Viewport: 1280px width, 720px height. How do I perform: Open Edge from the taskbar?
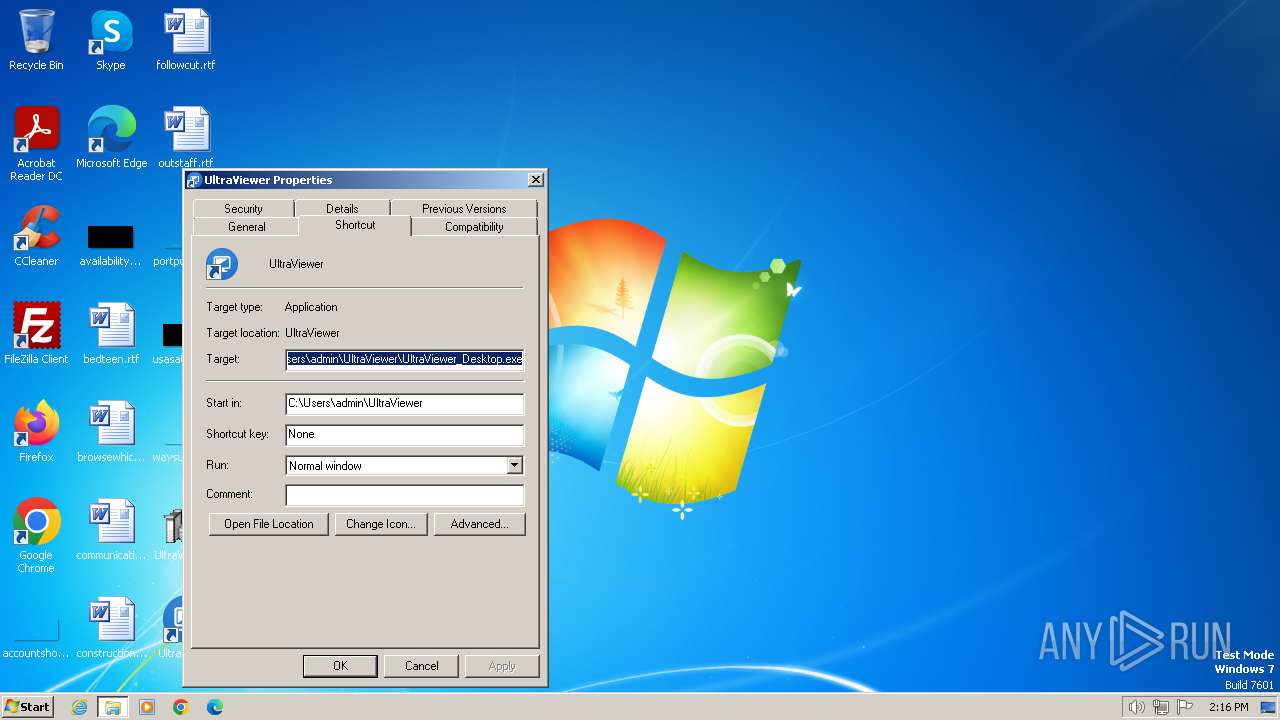215,707
